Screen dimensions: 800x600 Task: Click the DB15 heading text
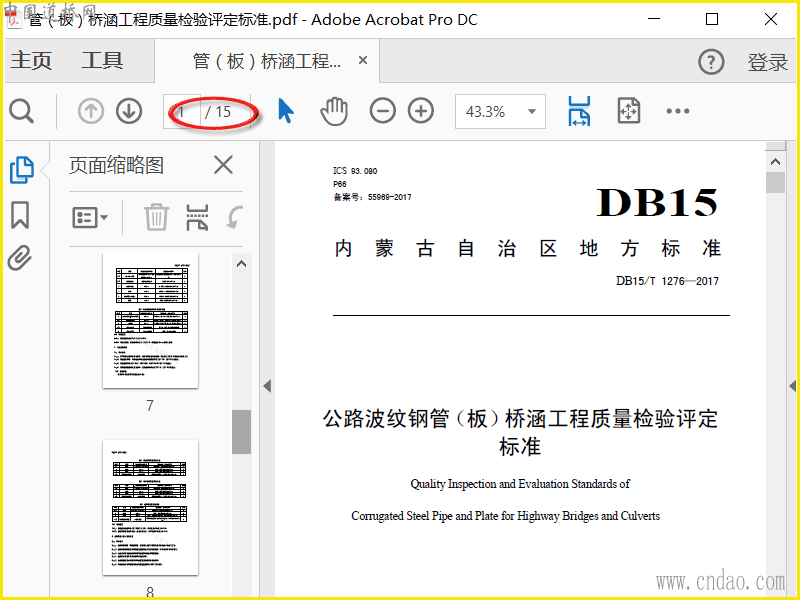pyautogui.click(x=657, y=202)
